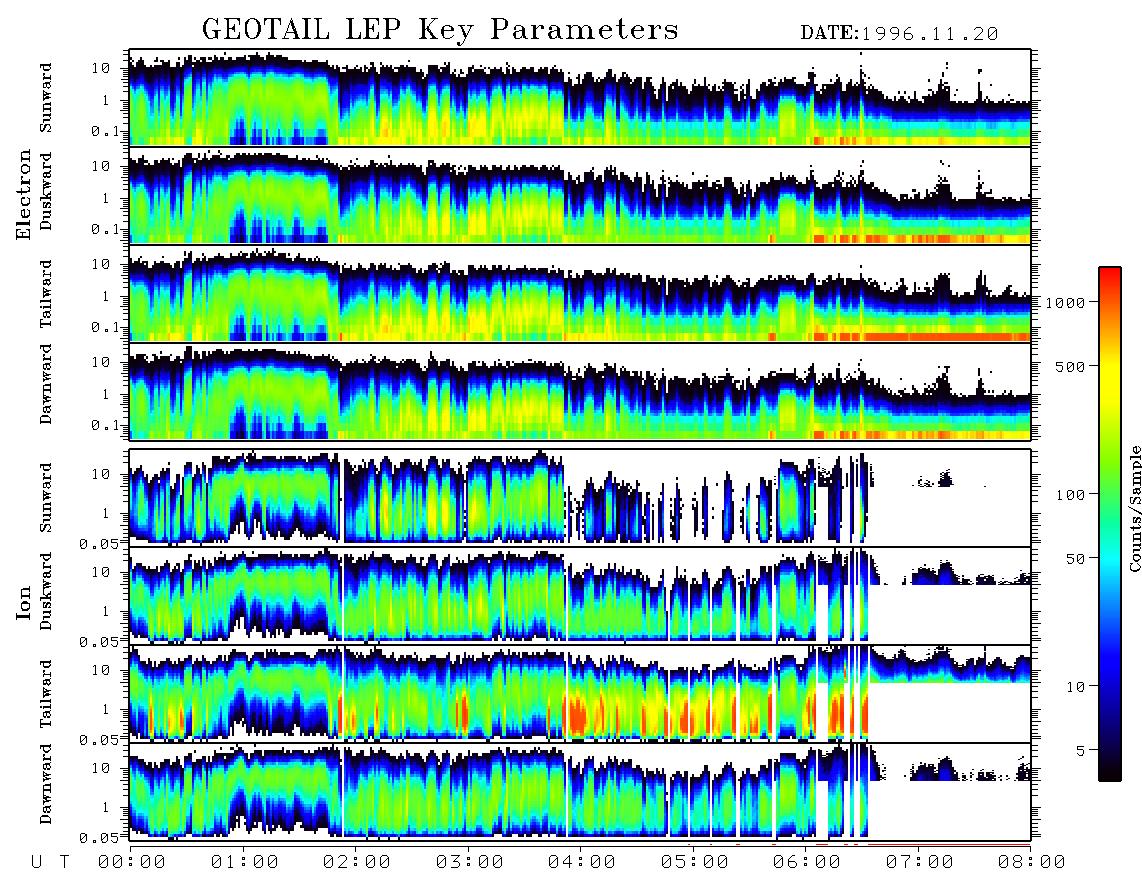Click the 05:00 time tick label
Image resolution: width=1142 pixels, height=880 pixels.
tap(695, 862)
